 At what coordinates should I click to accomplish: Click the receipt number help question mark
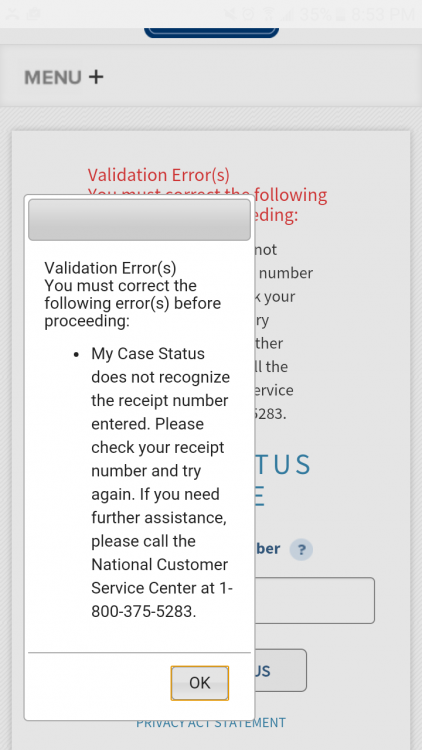click(x=301, y=550)
